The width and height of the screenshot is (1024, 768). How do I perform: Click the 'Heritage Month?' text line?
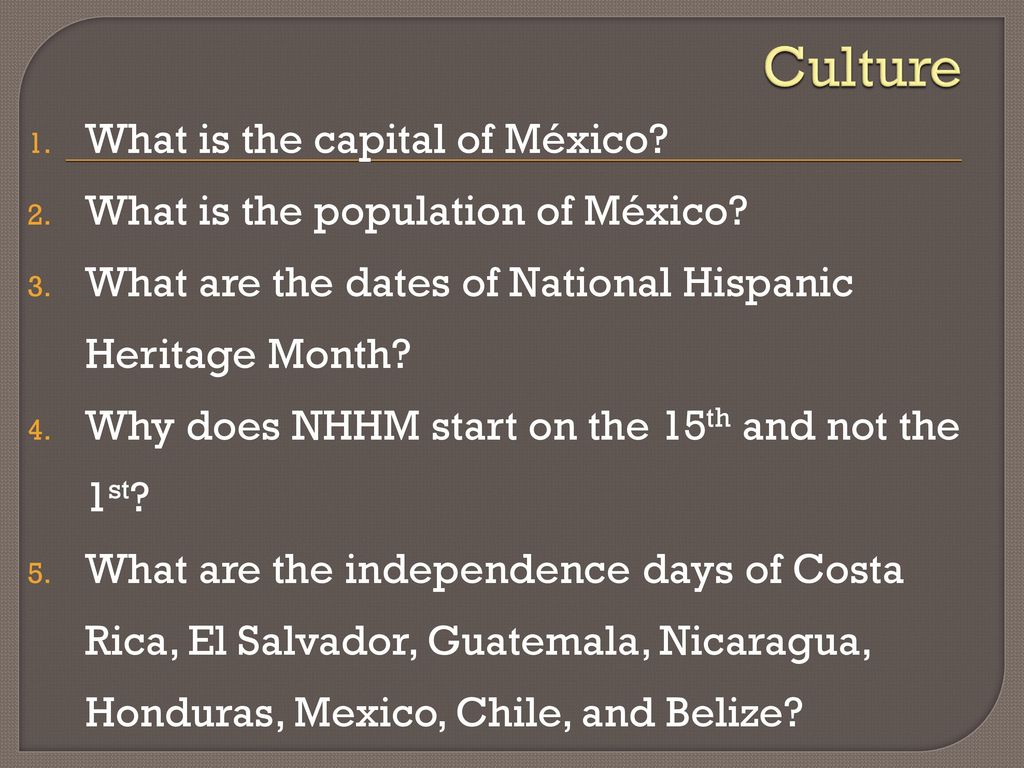tap(248, 354)
